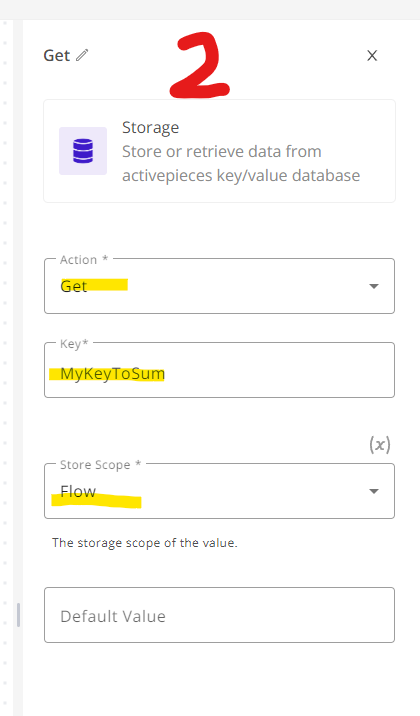The width and height of the screenshot is (420, 716).
Task: Click the Action * field label
Action: tap(84, 260)
